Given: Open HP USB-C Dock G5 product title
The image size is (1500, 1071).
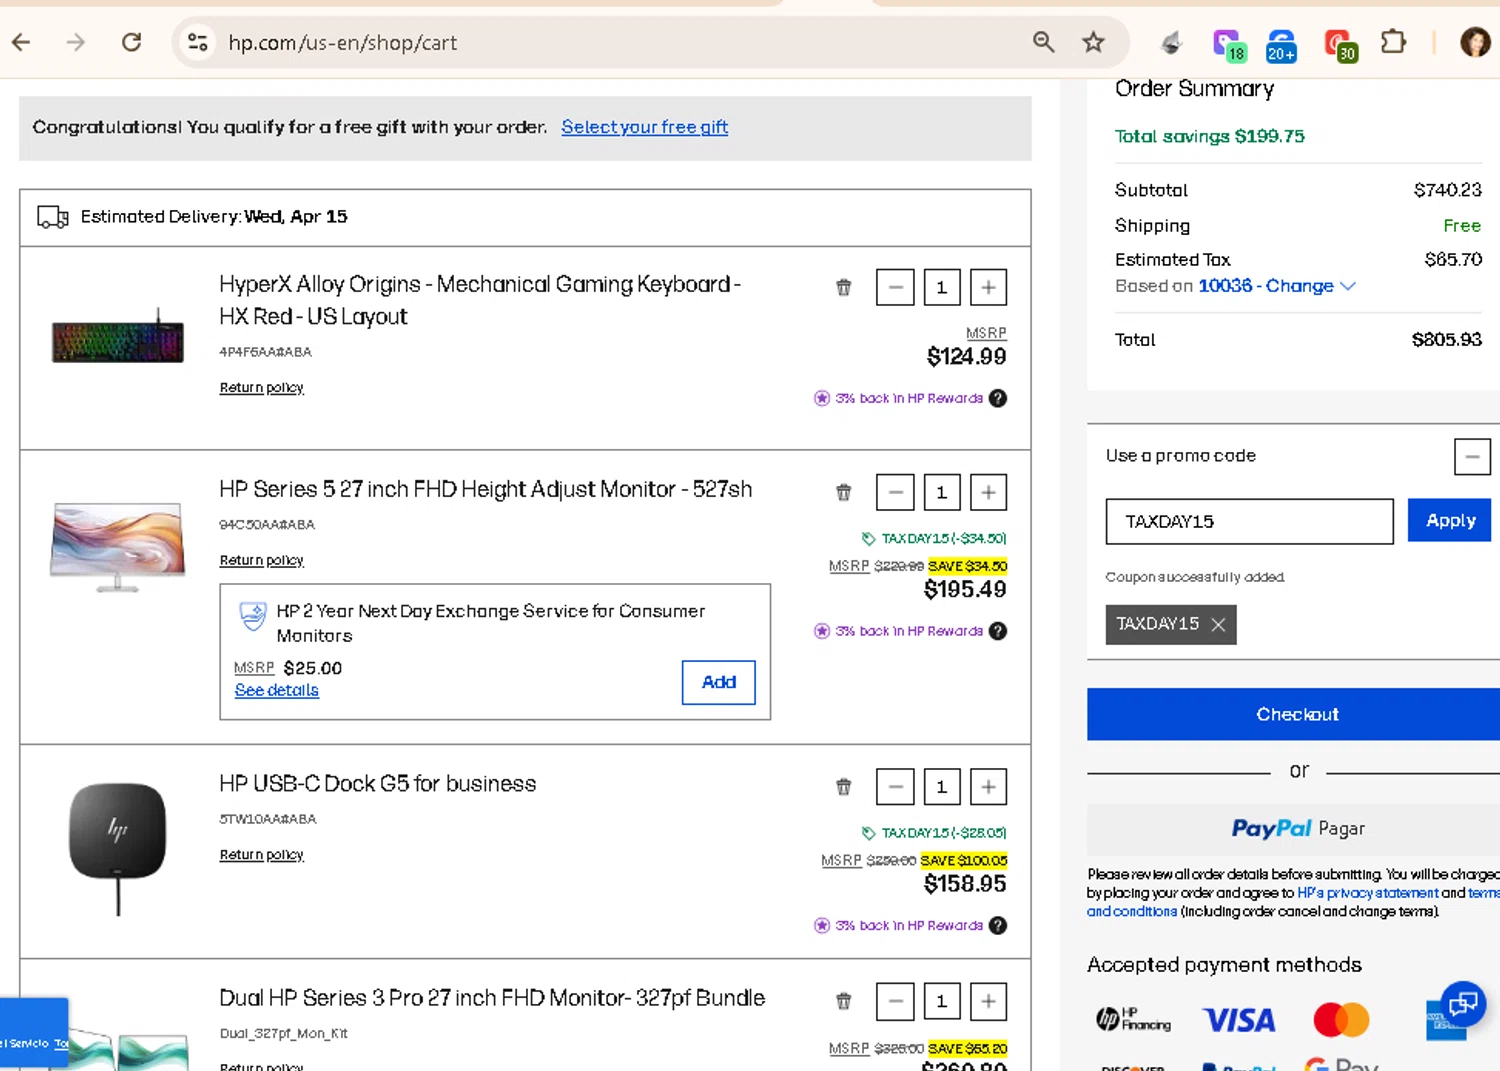Looking at the screenshot, I should click(377, 784).
